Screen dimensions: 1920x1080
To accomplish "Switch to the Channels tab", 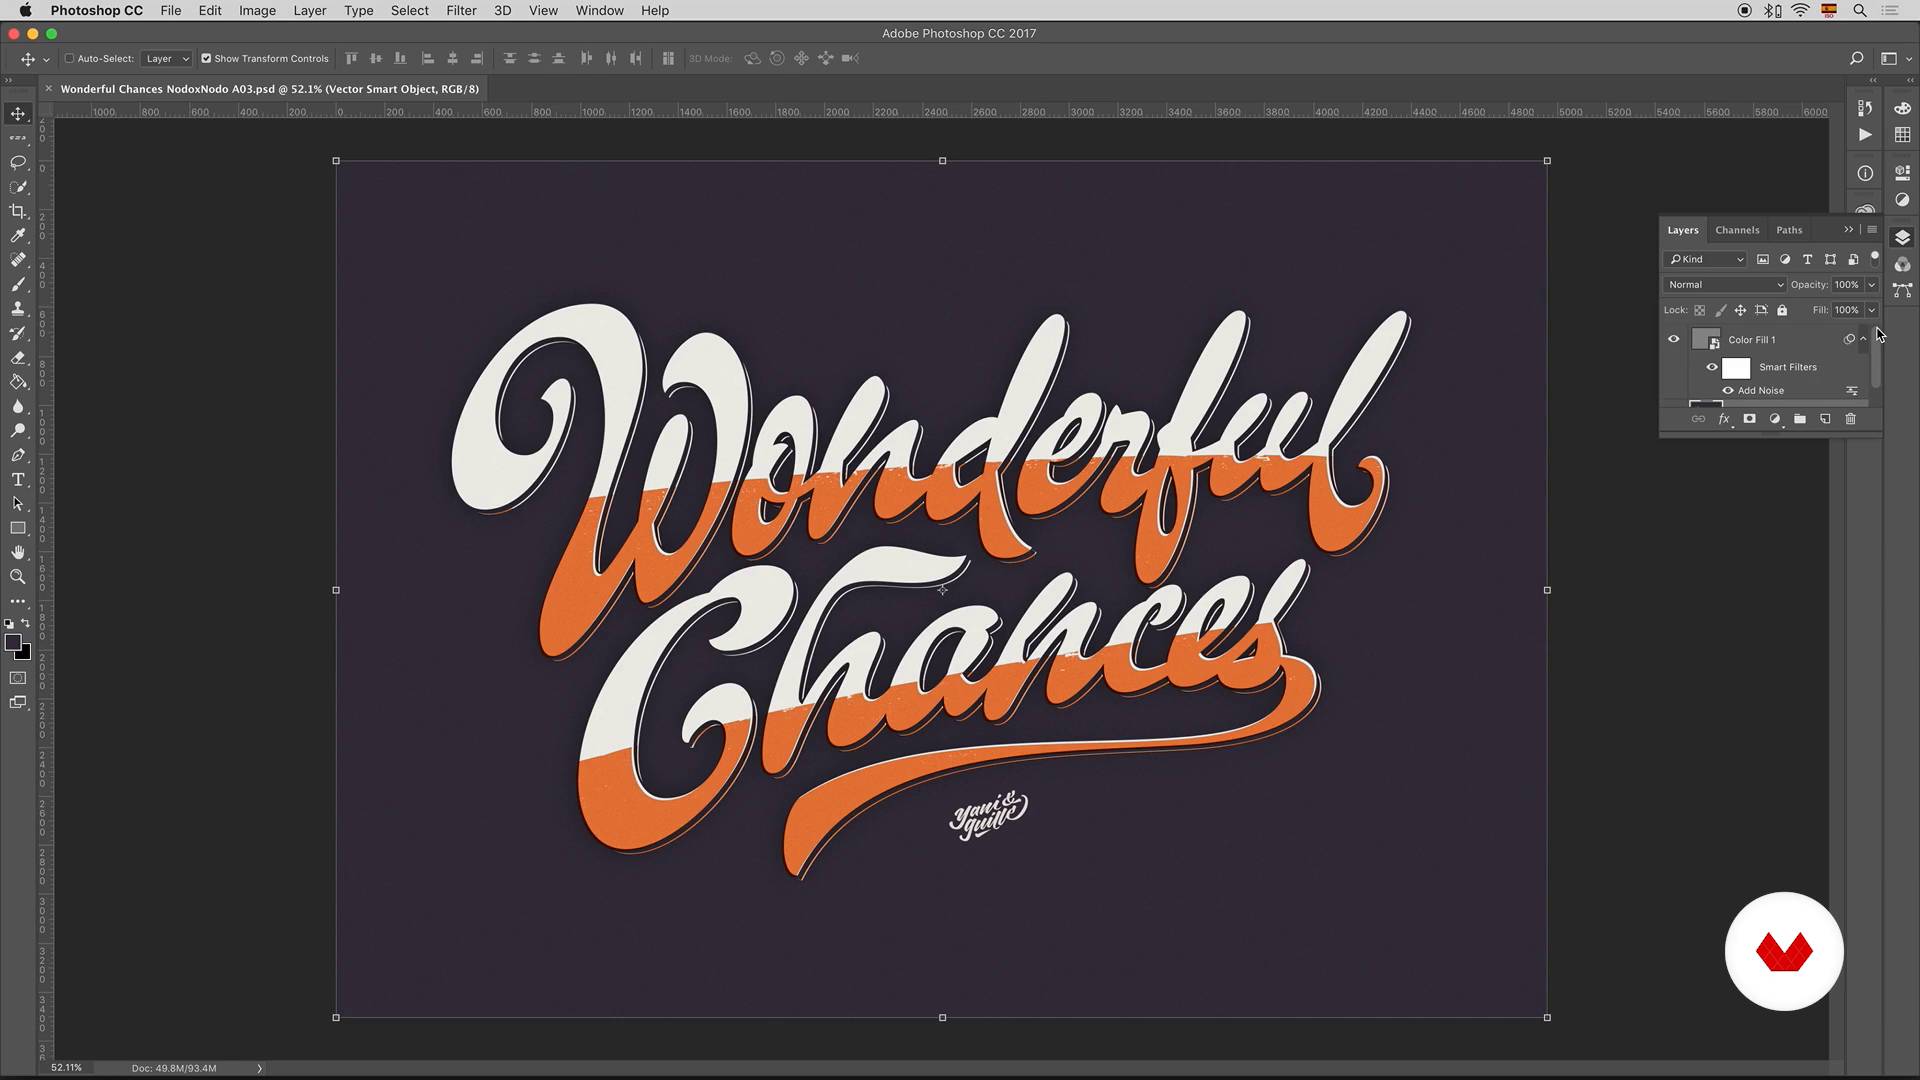I will (x=1737, y=230).
